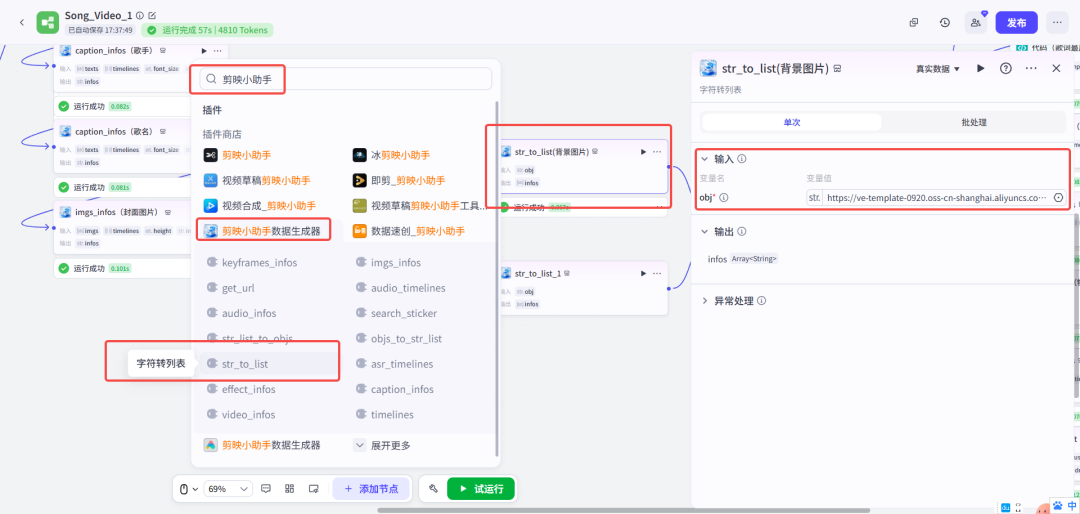
Task: Open the header more options menu
Action: (x=1057, y=23)
